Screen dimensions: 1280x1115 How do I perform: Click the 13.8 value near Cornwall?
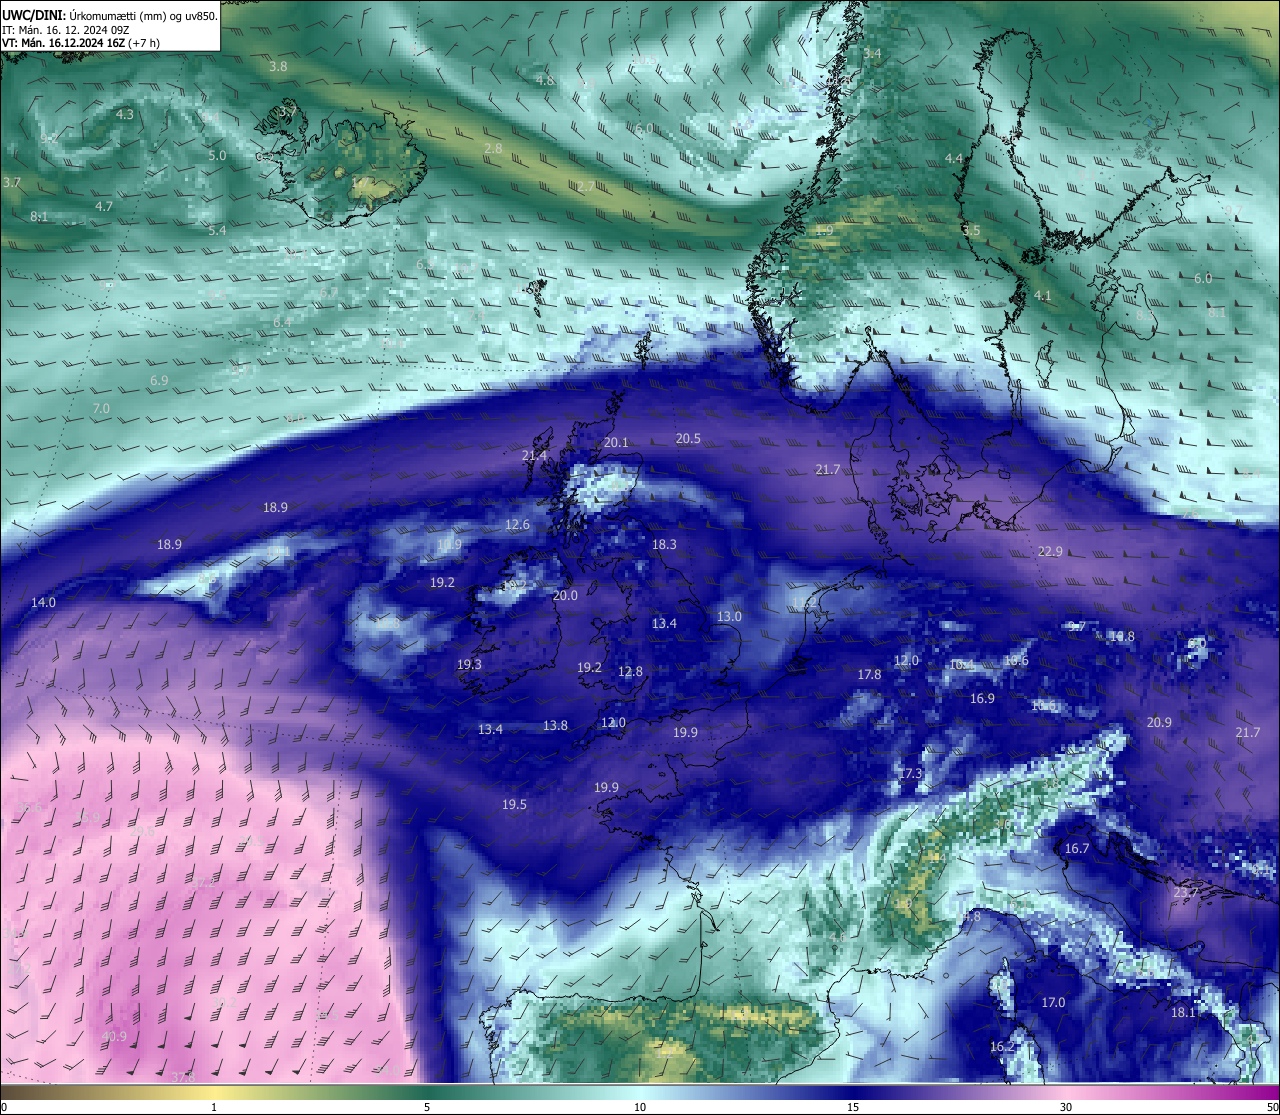[x=555, y=726]
